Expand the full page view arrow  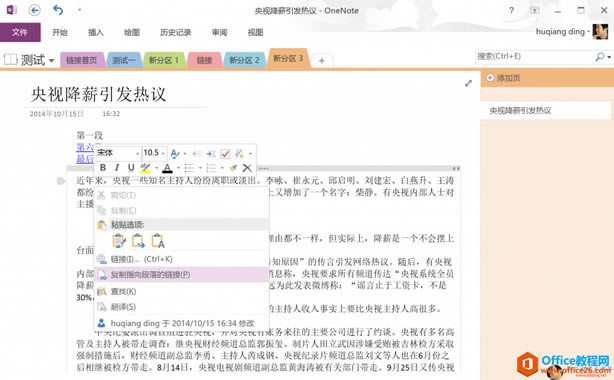pyautogui.click(x=468, y=83)
